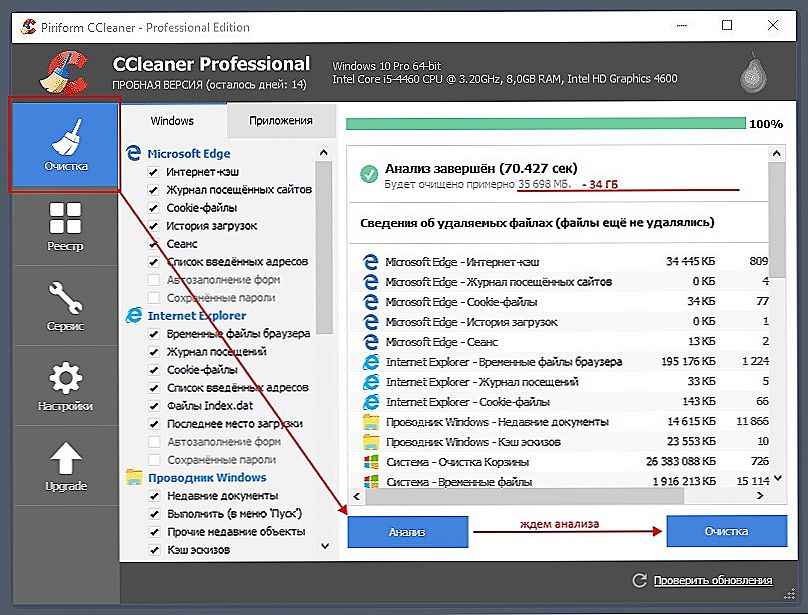The height and width of the screenshot is (615, 808).
Task: Open the Upgrade section
Action: coord(65,466)
